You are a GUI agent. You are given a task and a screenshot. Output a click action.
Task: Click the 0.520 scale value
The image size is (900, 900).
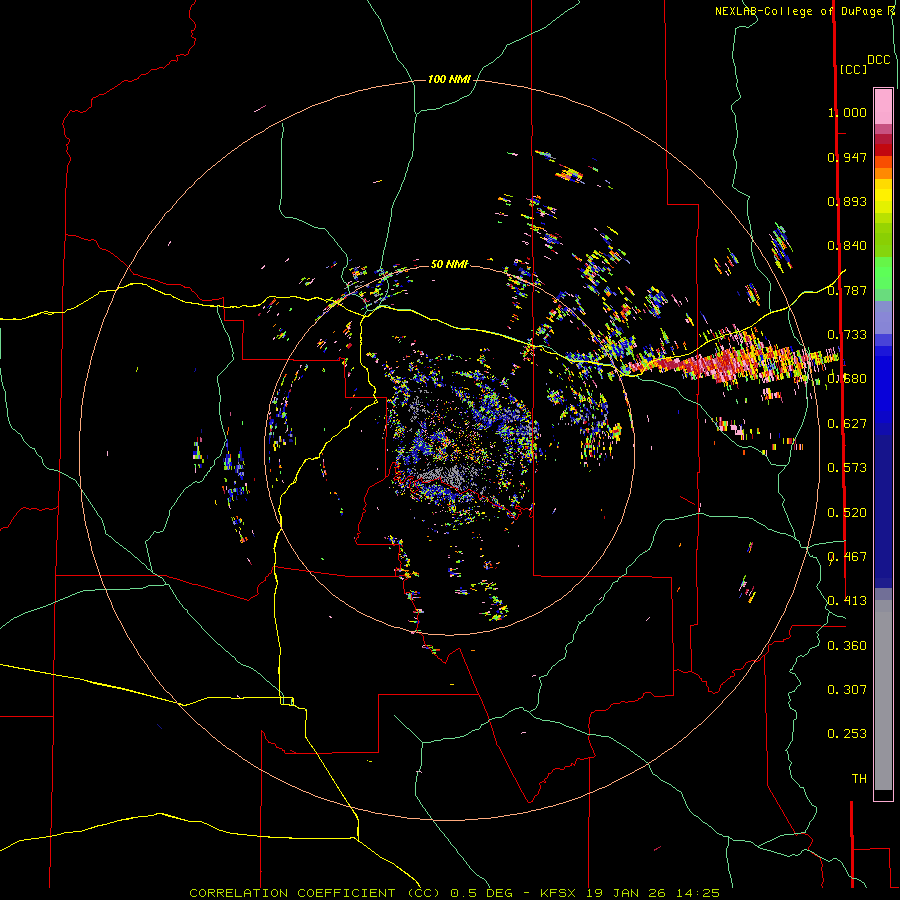pyautogui.click(x=847, y=513)
